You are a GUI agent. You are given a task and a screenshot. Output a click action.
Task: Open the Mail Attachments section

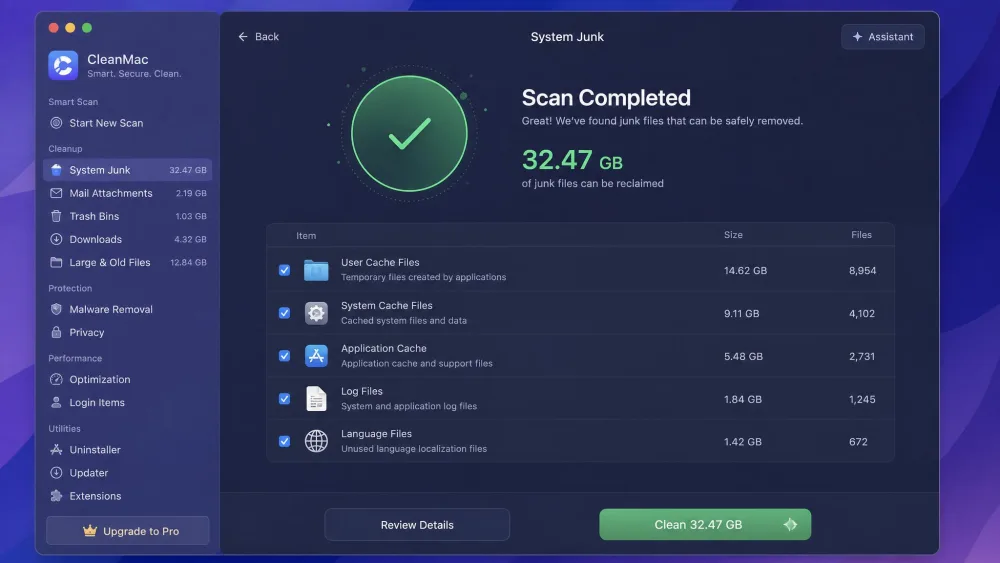pyautogui.click(x=128, y=193)
